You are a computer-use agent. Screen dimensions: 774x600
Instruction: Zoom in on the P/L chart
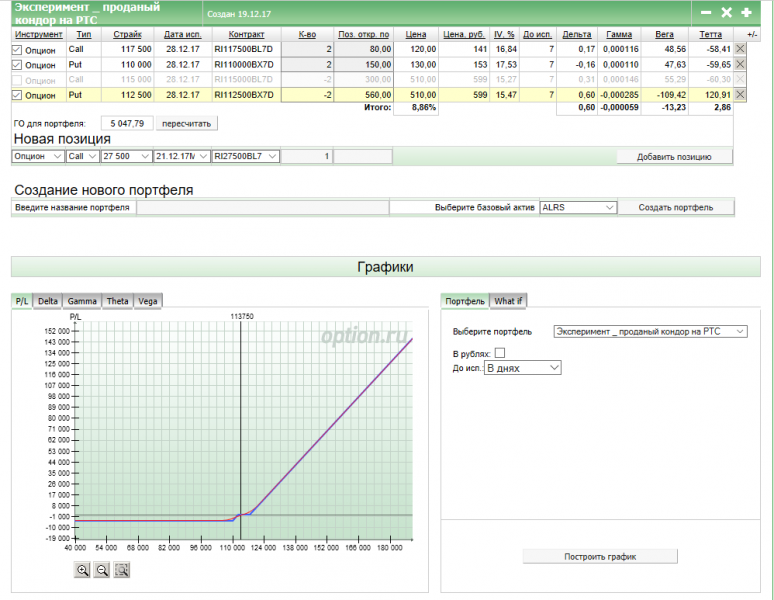82,570
